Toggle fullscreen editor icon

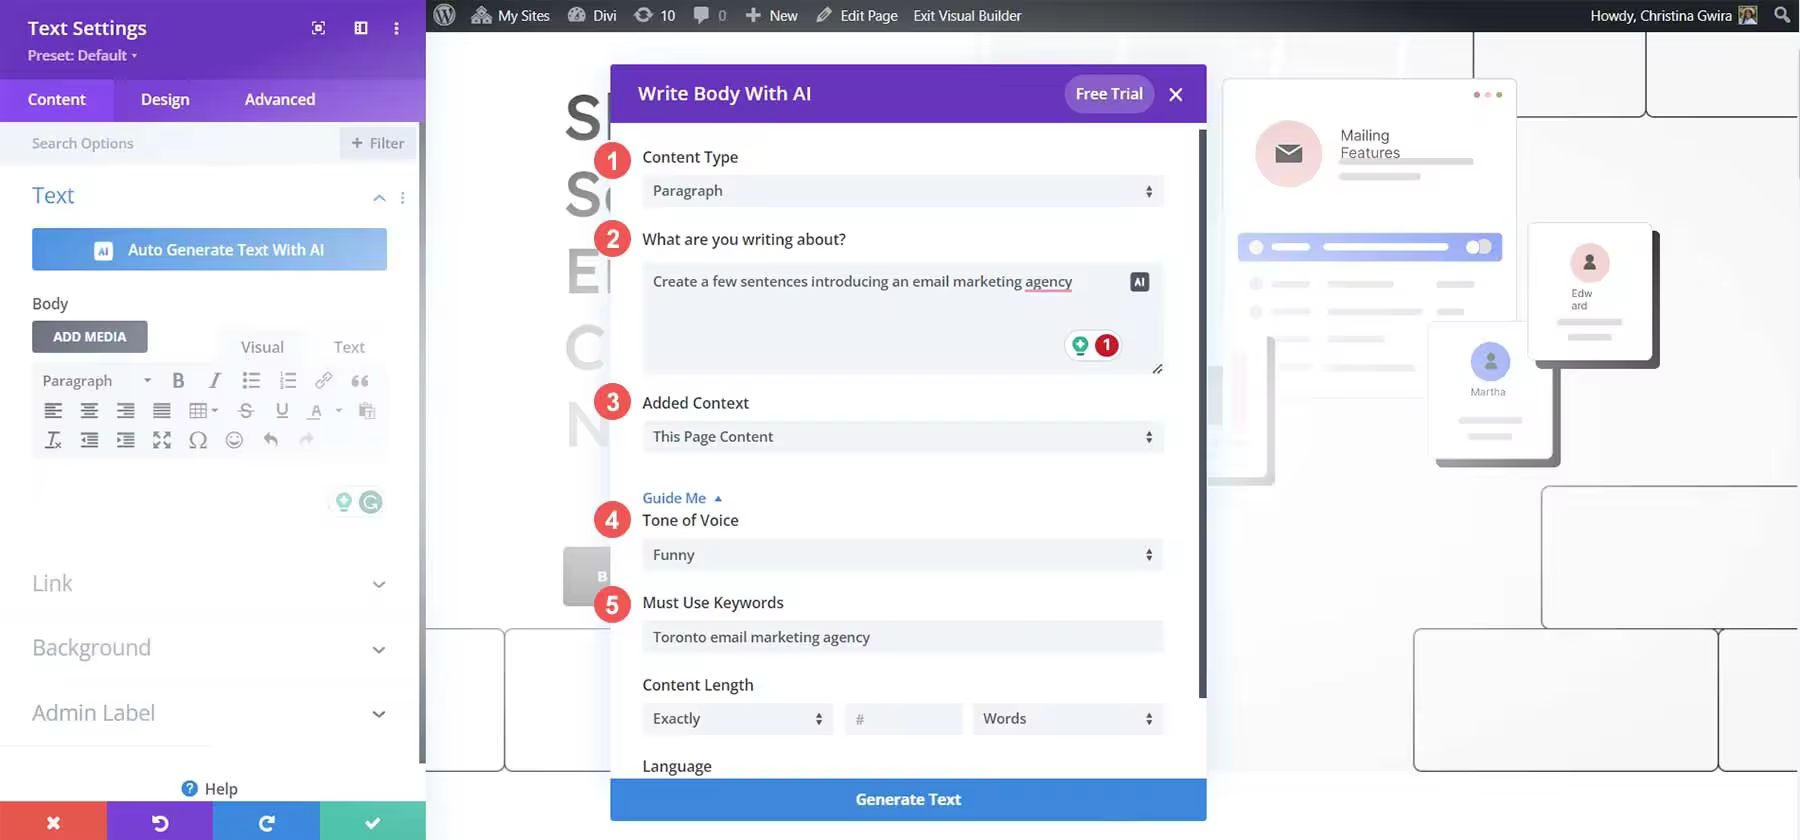point(161,440)
